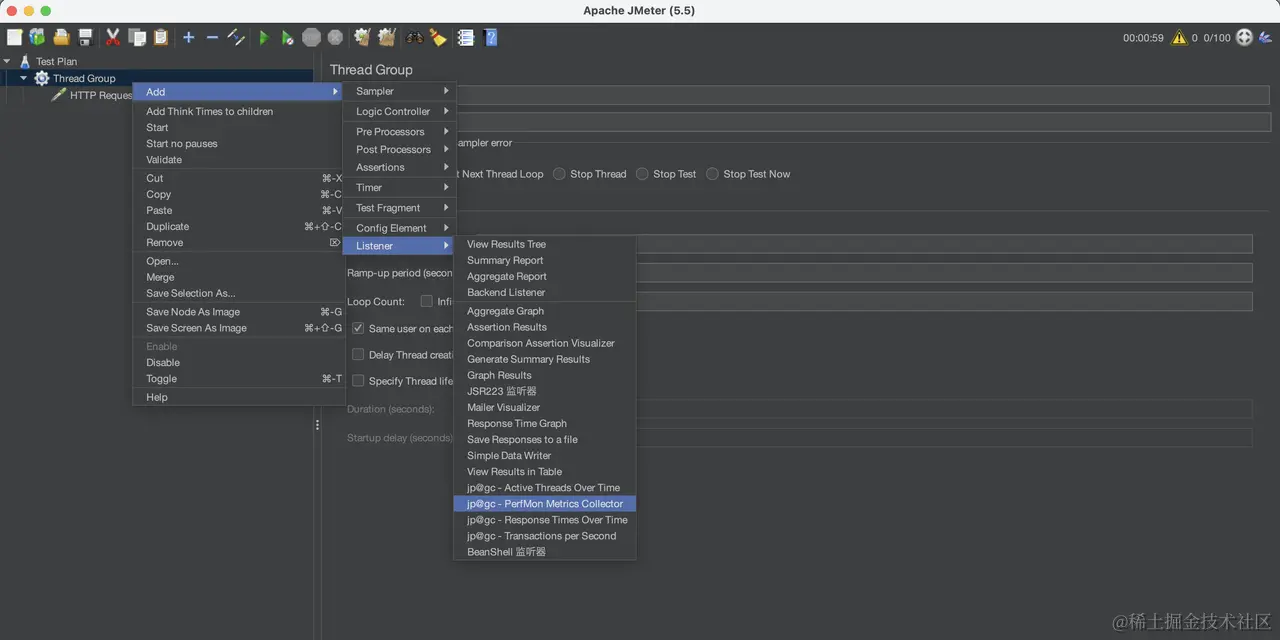The height and width of the screenshot is (640, 1280).
Task: Collapse the Test Plan tree triangle
Action: 7,61
